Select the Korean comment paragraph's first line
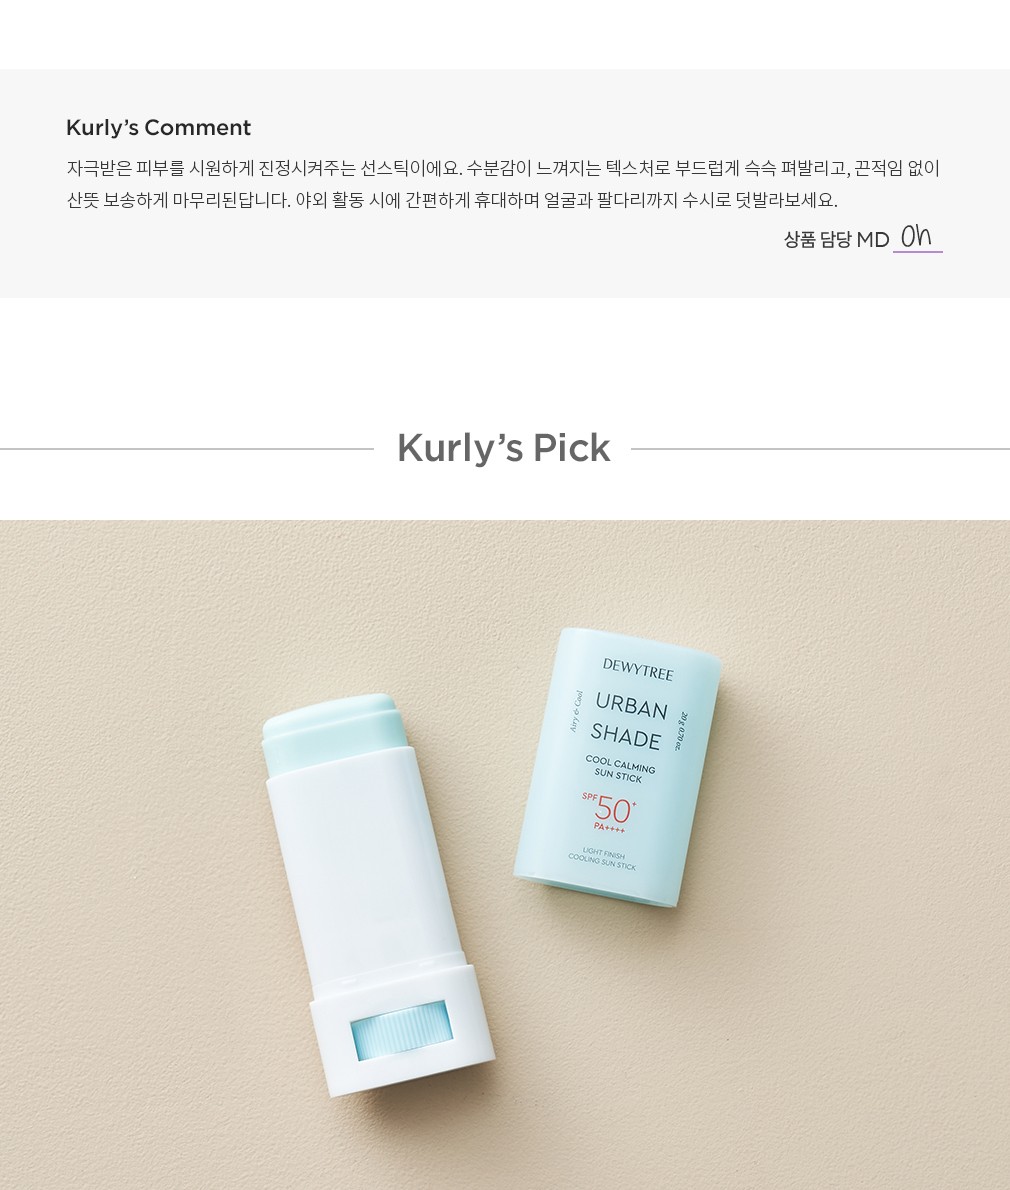This screenshot has height=1190, width=1010. click(503, 168)
